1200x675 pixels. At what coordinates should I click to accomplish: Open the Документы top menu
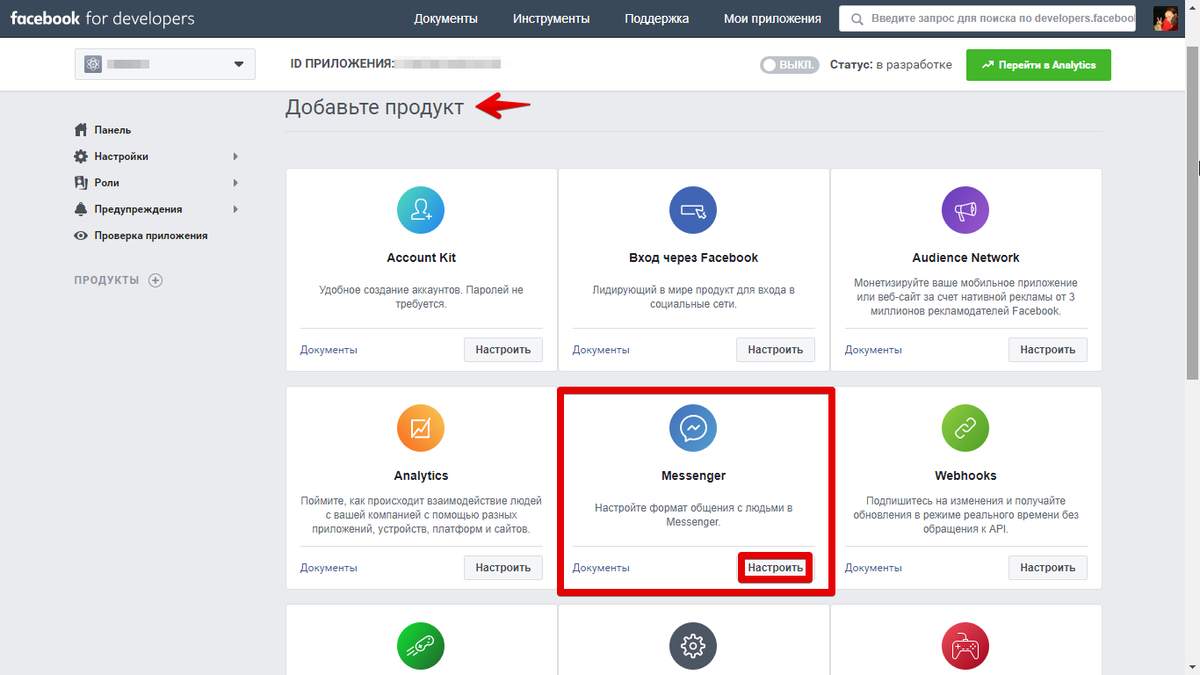[x=446, y=19]
